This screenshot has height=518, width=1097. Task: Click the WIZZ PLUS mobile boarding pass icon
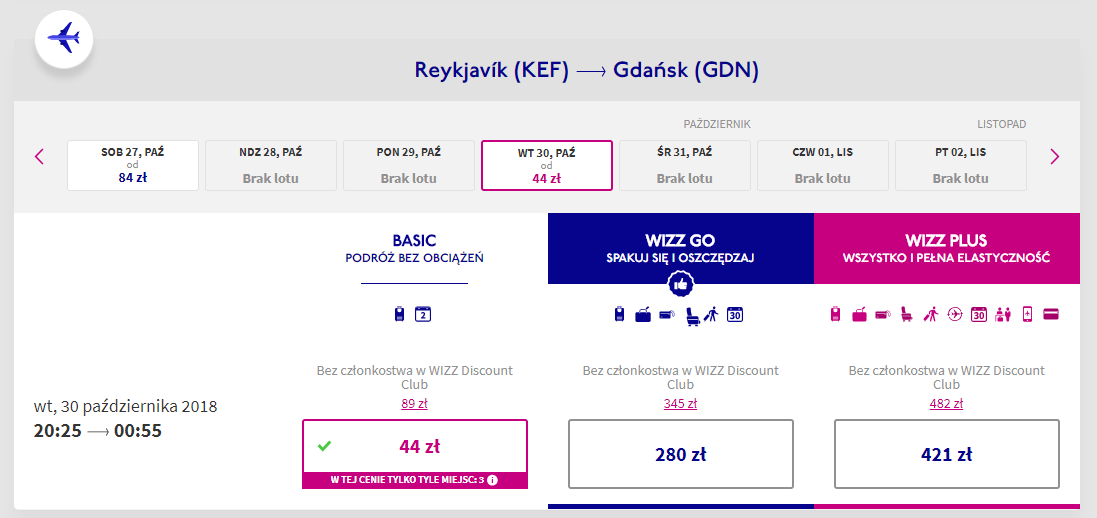point(1026,314)
